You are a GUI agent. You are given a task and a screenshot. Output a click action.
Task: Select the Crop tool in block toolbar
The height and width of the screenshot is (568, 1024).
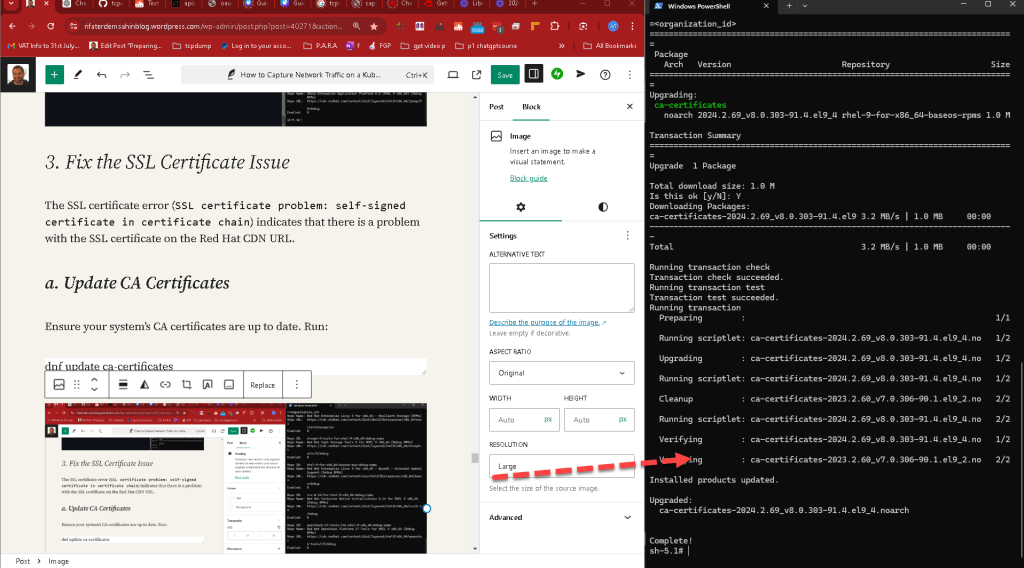pyautogui.click(x=187, y=385)
